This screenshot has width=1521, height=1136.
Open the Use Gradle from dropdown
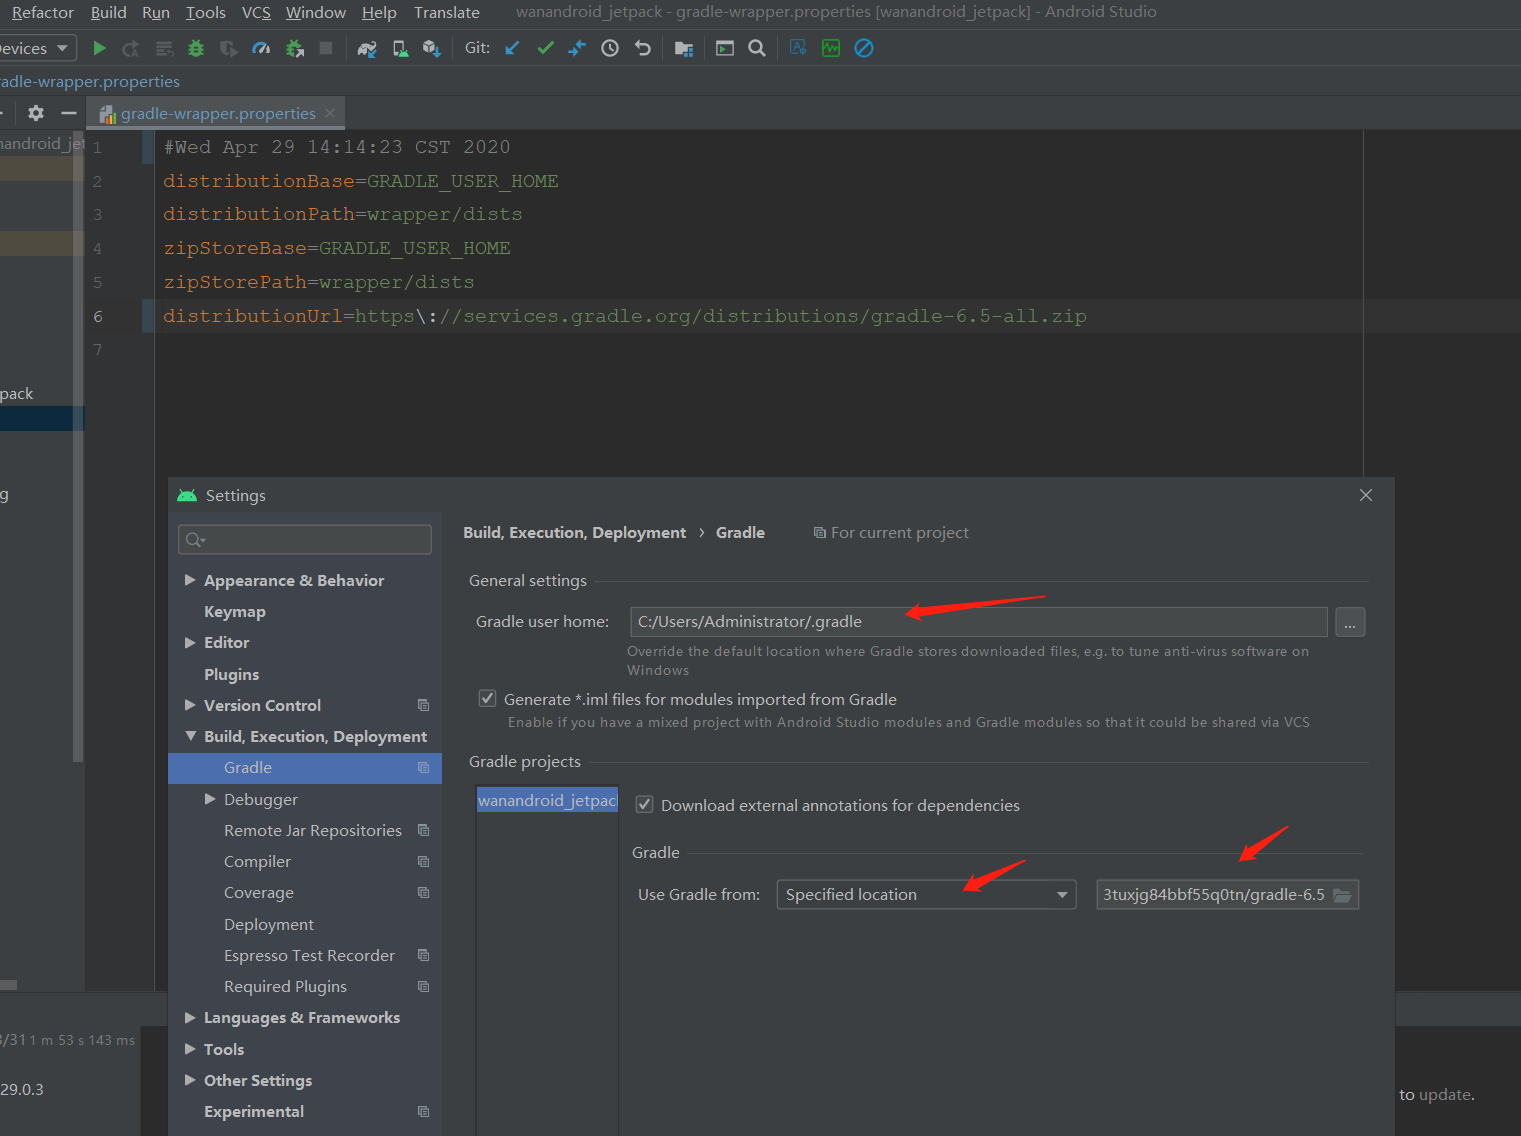[x=926, y=895]
